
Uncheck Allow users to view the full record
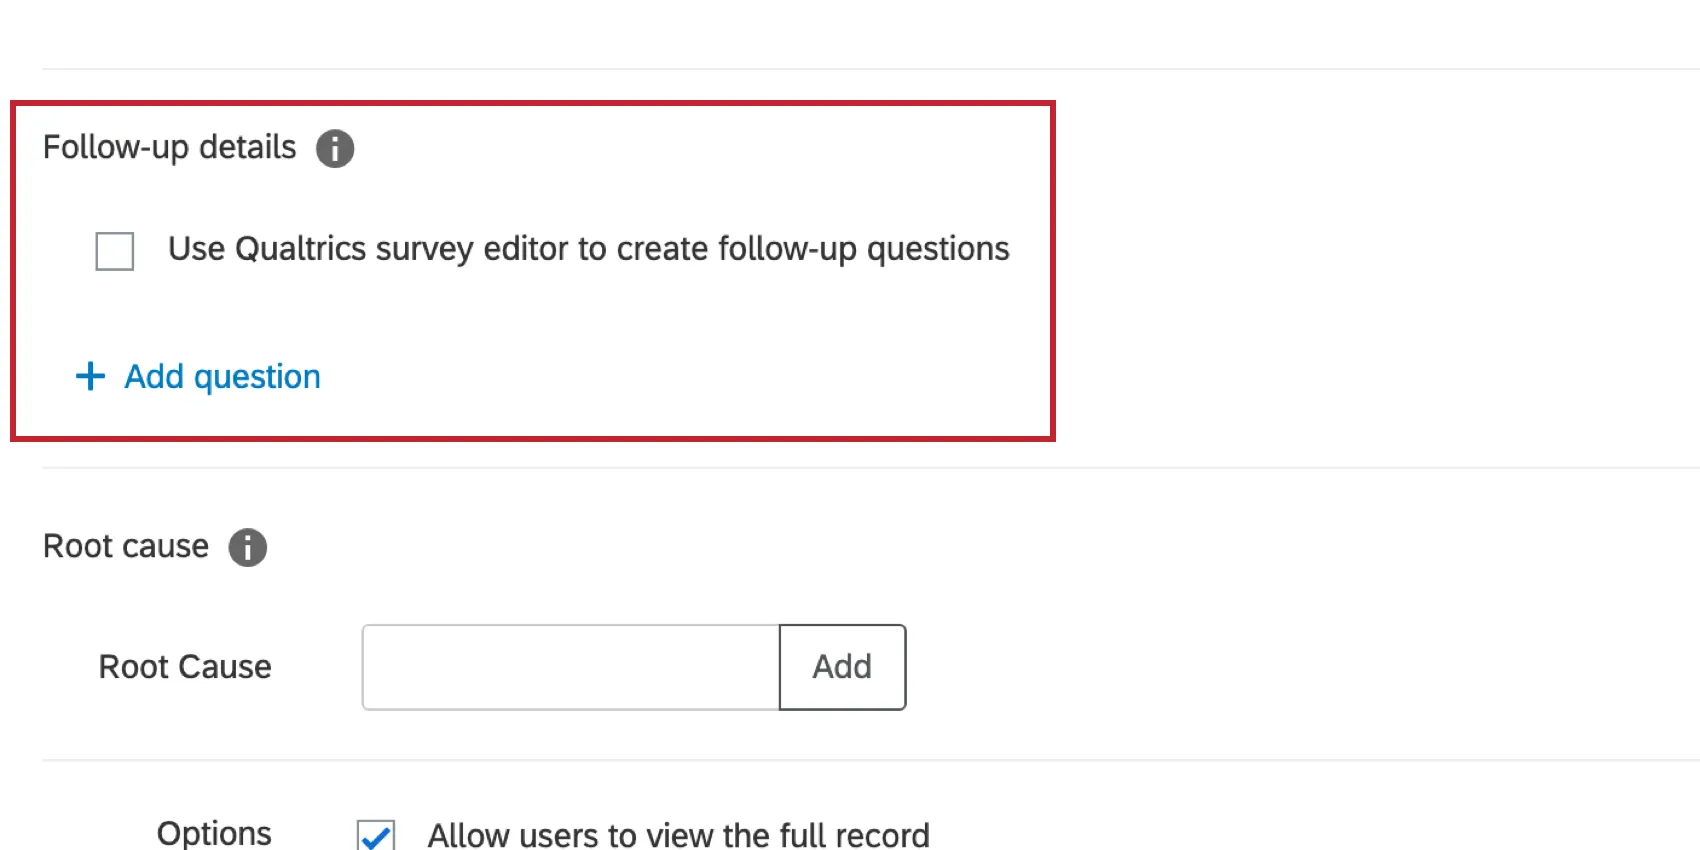click(374, 837)
